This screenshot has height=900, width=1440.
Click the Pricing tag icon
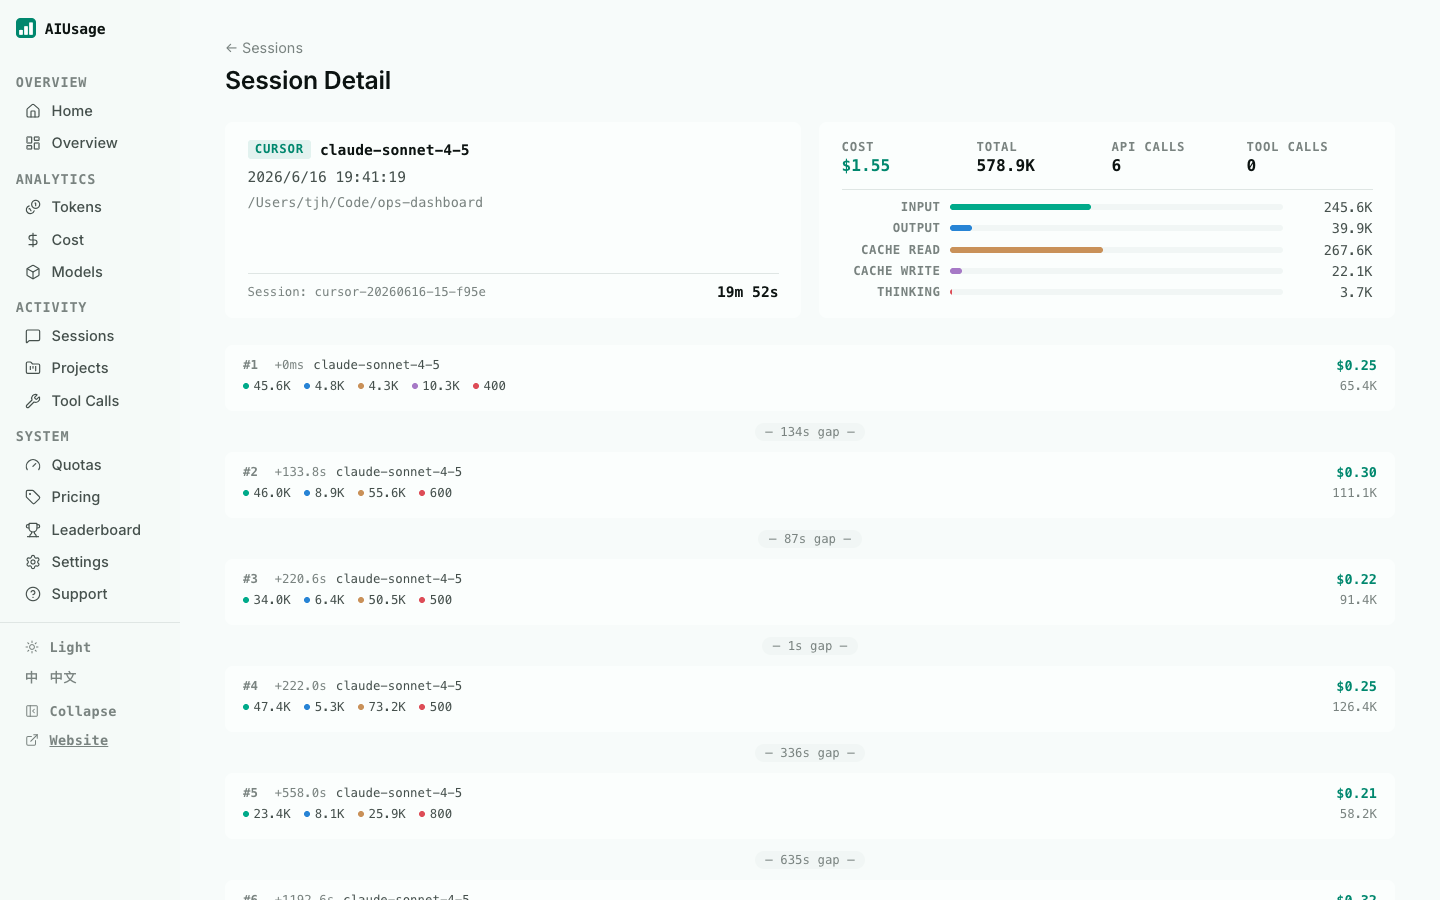pos(33,497)
